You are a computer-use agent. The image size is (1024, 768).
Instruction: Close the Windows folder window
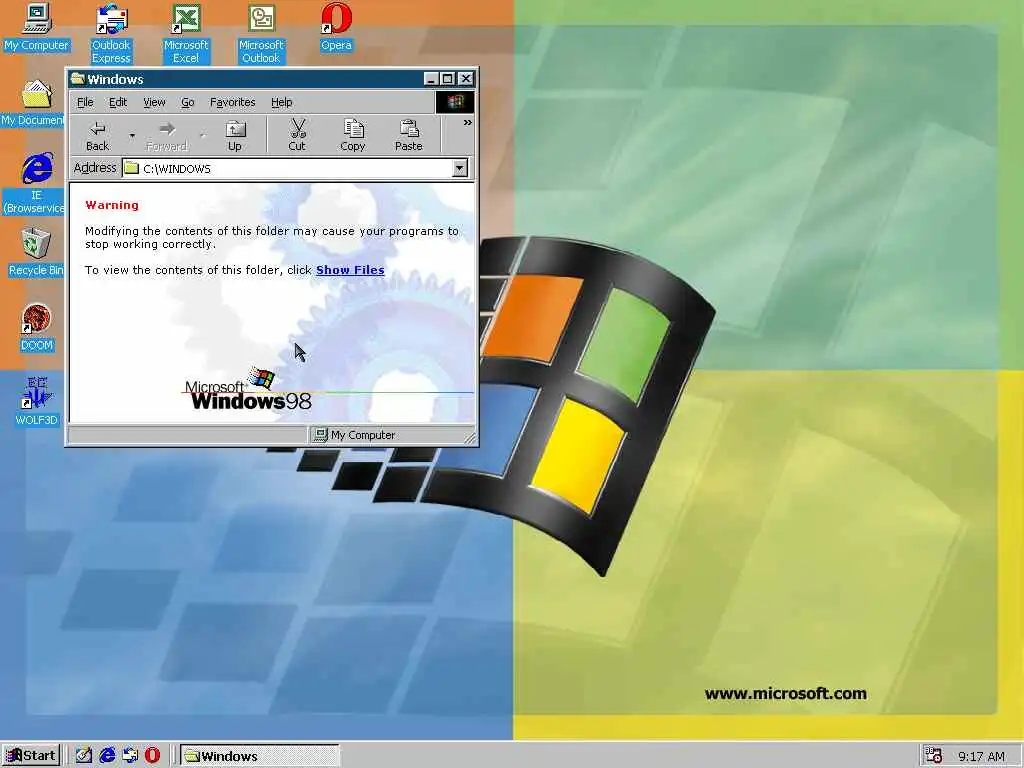click(466, 79)
